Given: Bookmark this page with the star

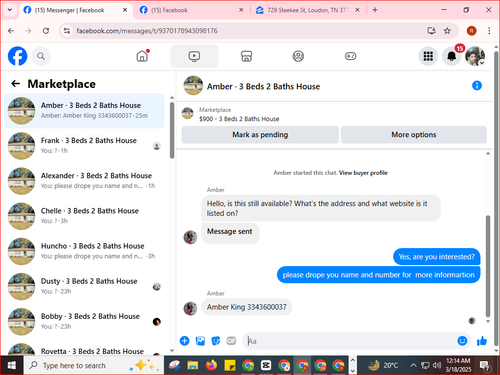Looking at the screenshot, I should point(447,31).
